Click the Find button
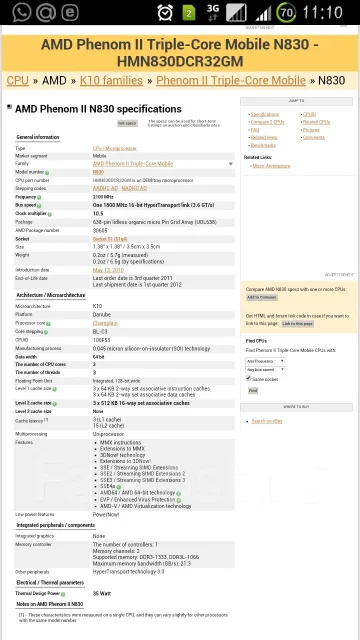Screen dimensions: 360x640 coord(253,391)
